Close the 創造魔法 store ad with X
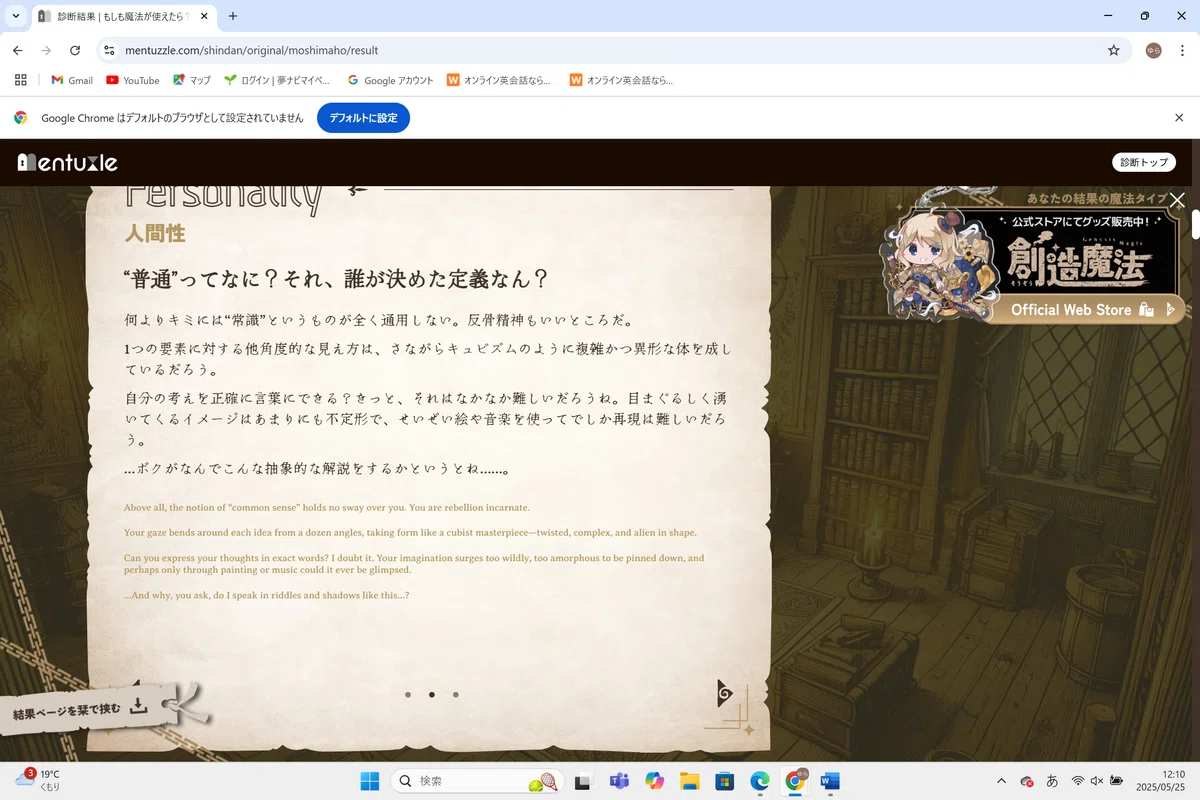Screen dimensions: 1200x800 pos(1177,200)
